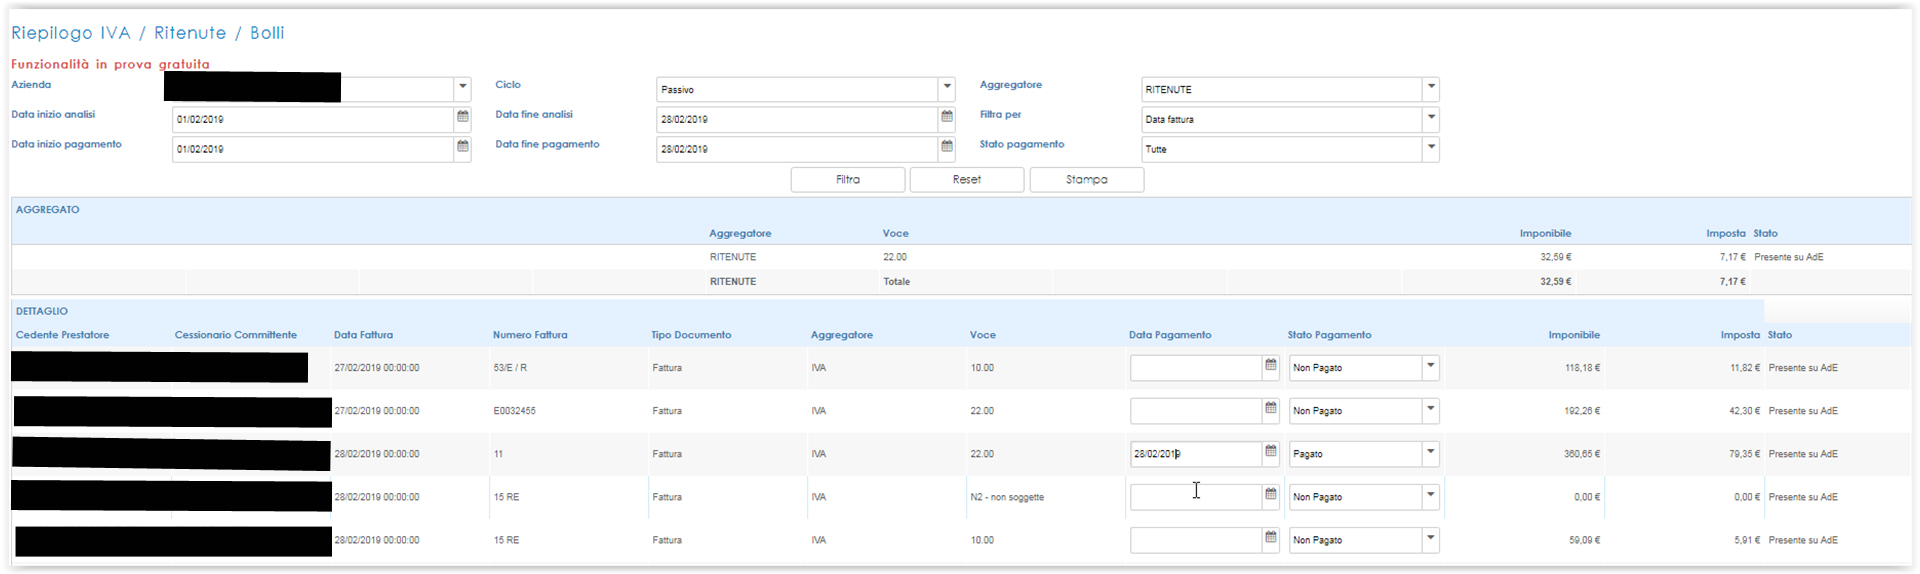The image size is (1920, 574).
Task: Click the 360,65 € imponibile cell
Action: (1582, 454)
